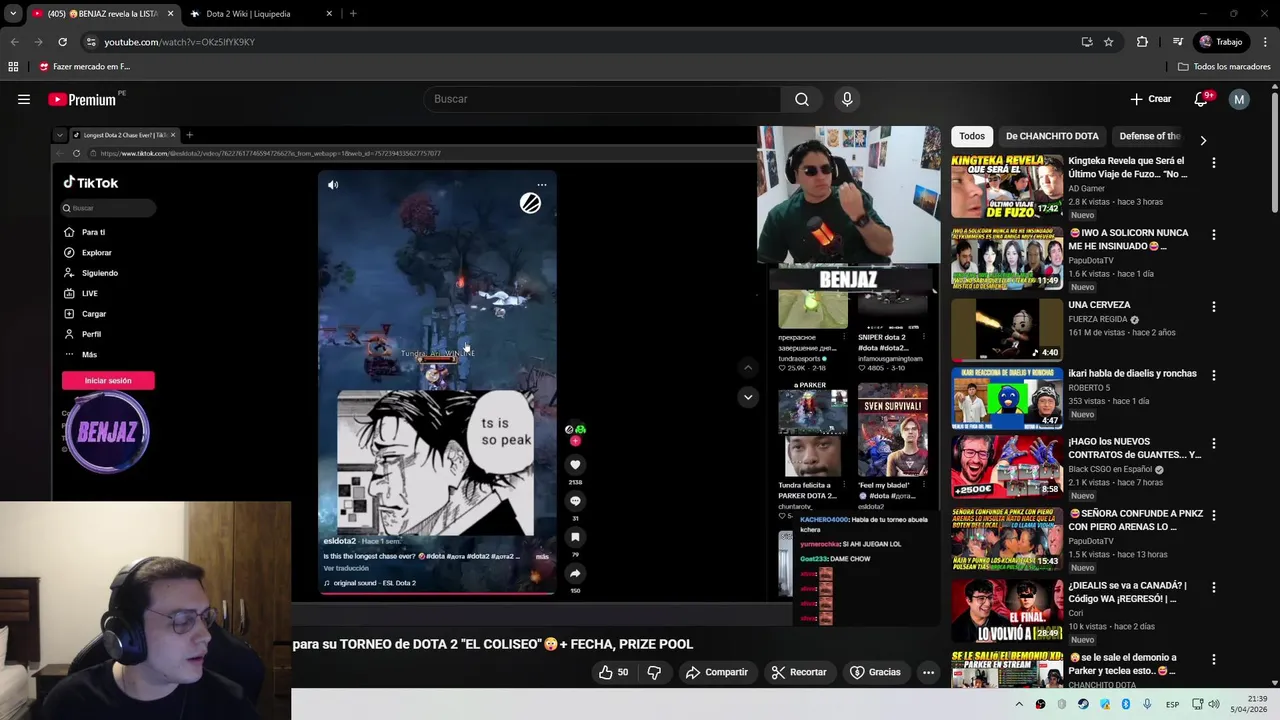Click install/cast icon in address bar
The height and width of the screenshot is (720, 1280).
coord(1087,42)
